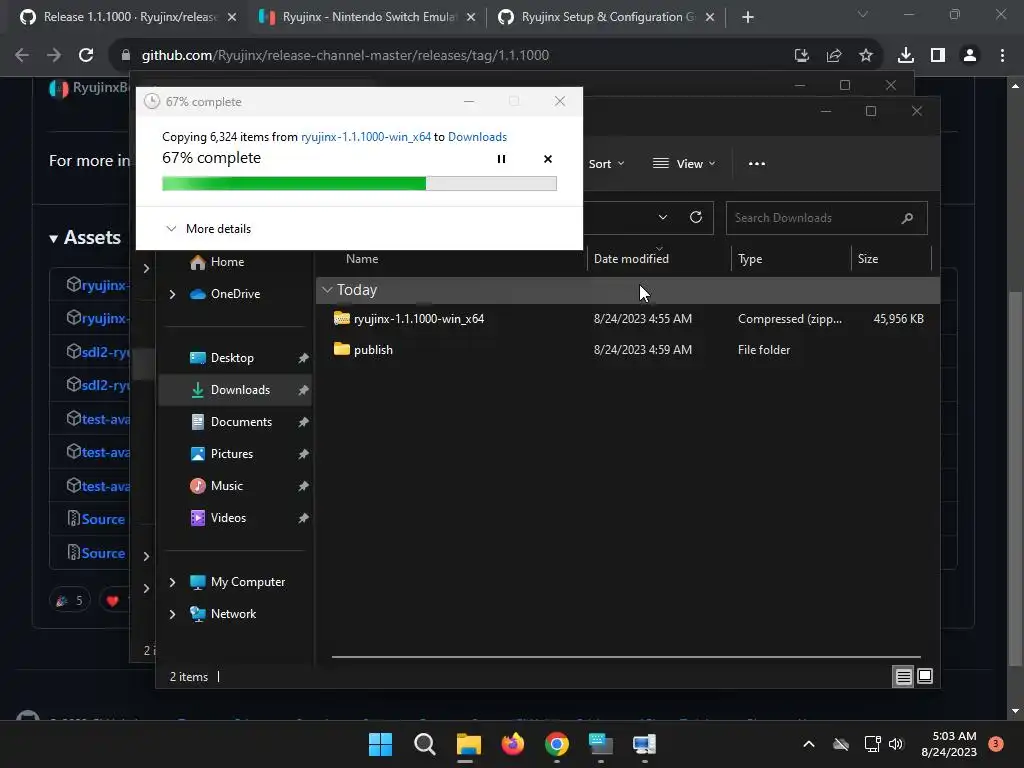The image size is (1024, 768).
Task: Click the heart reaction on GitHub release
Action: coord(112,601)
